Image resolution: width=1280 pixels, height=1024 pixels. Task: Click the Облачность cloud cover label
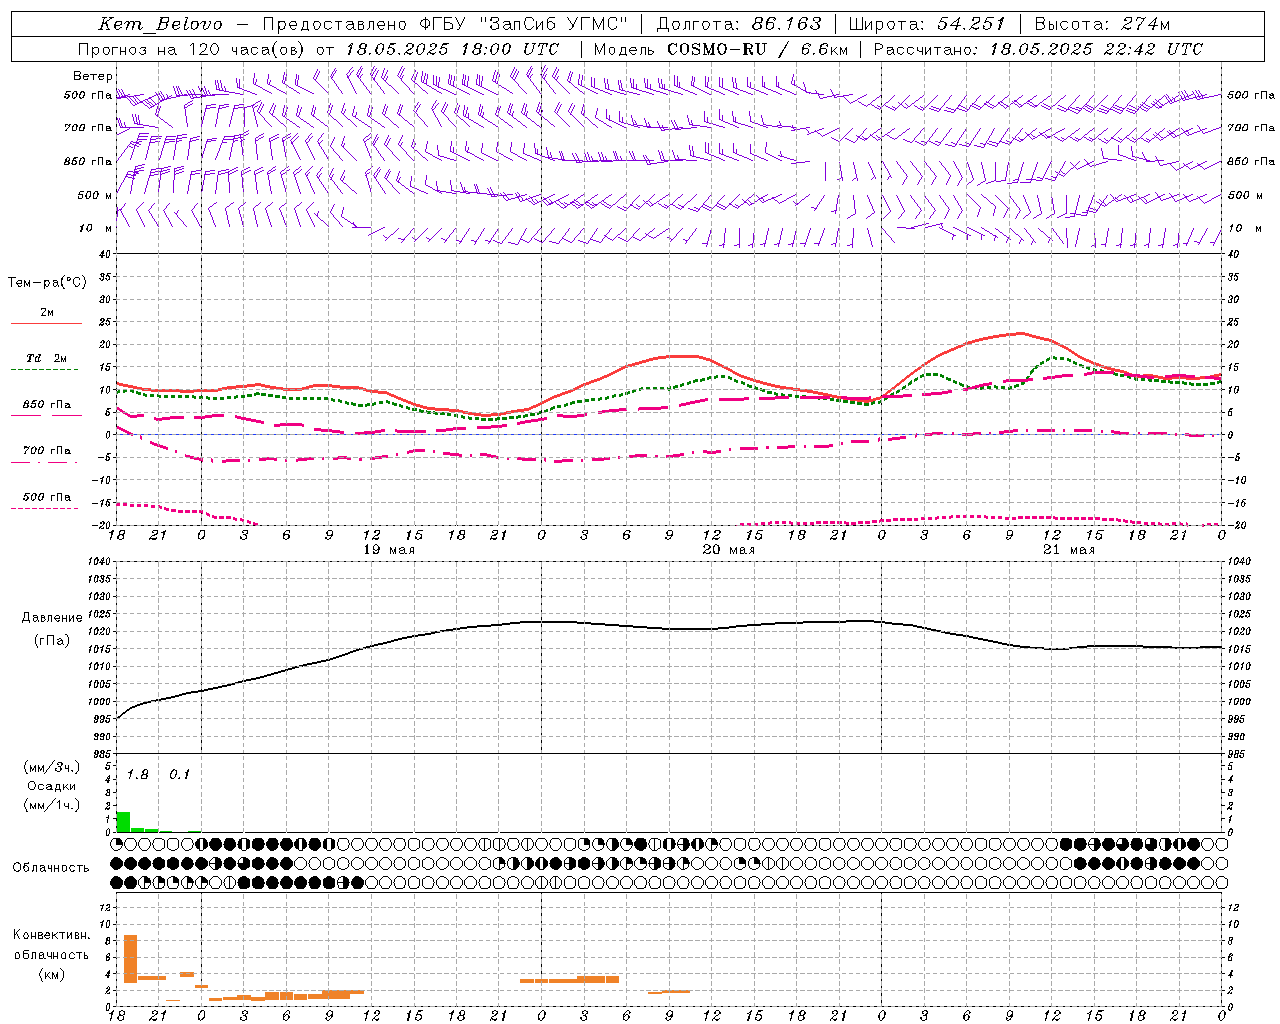pyautogui.click(x=51, y=868)
